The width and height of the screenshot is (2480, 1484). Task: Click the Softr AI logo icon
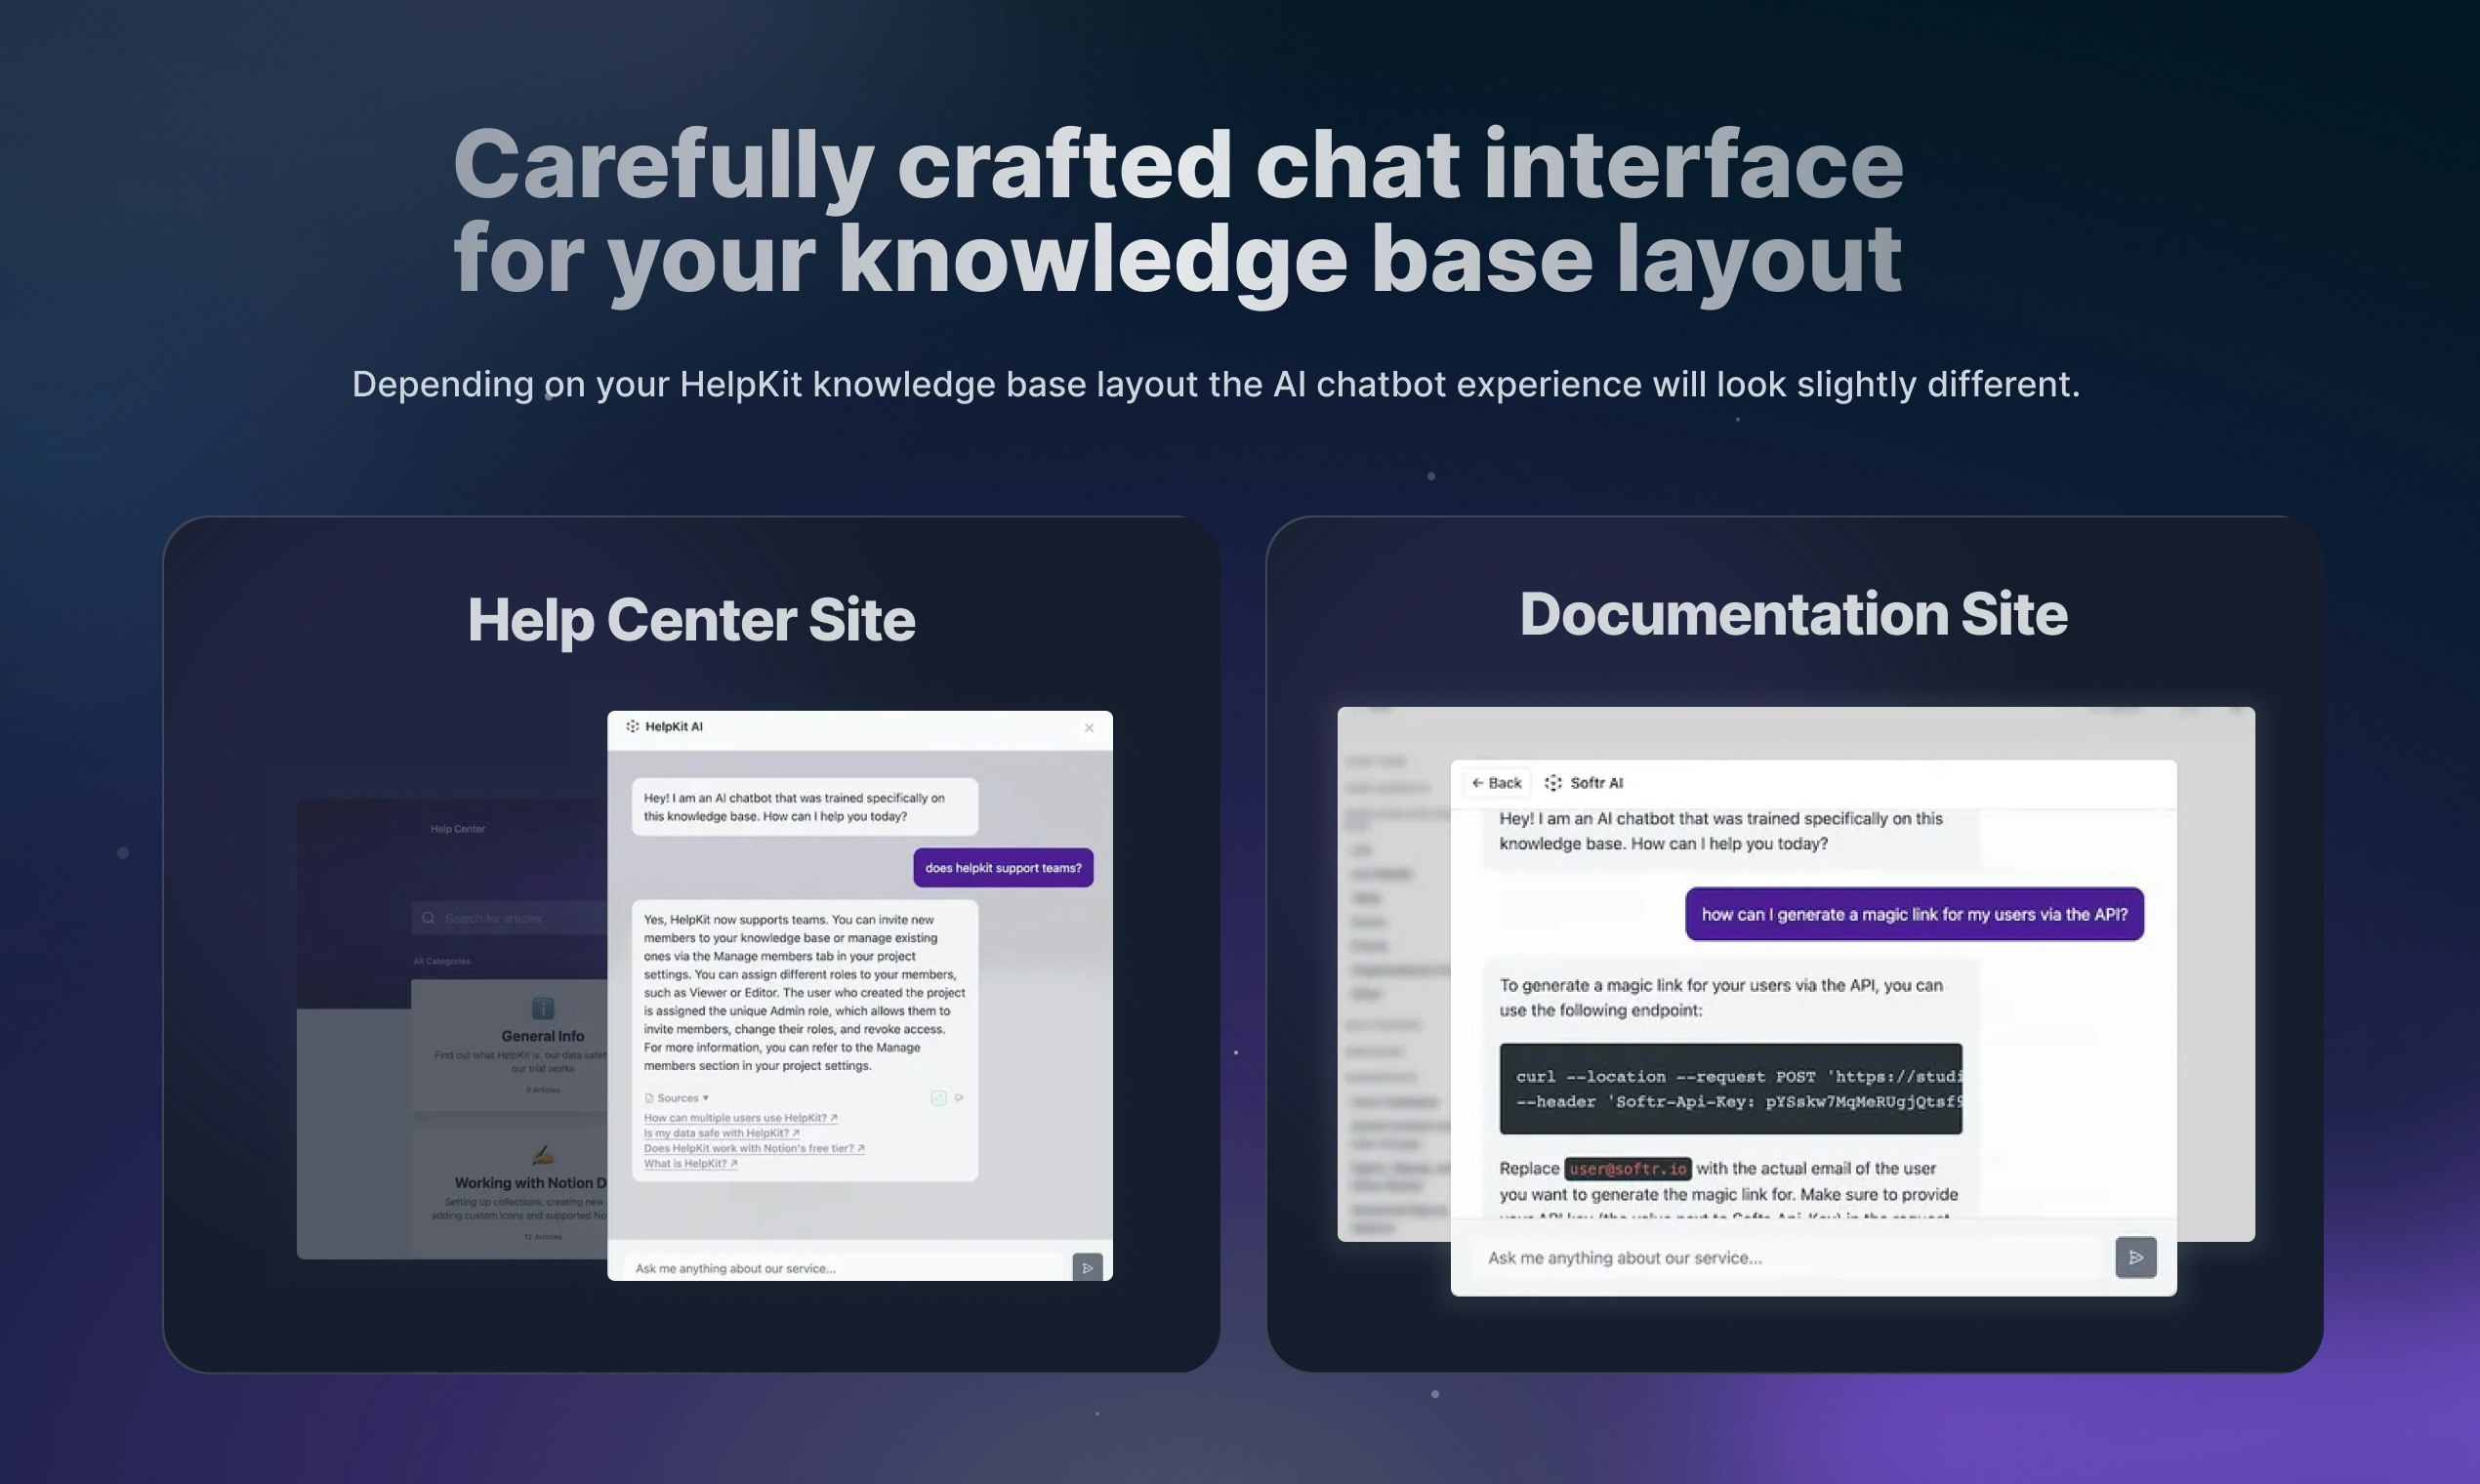coord(1553,783)
